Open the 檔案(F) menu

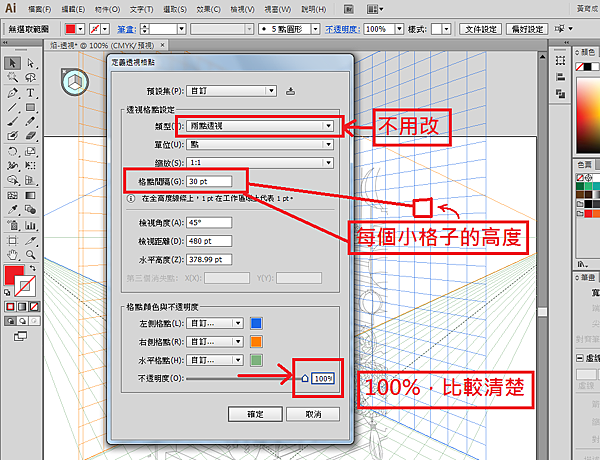click(39, 9)
